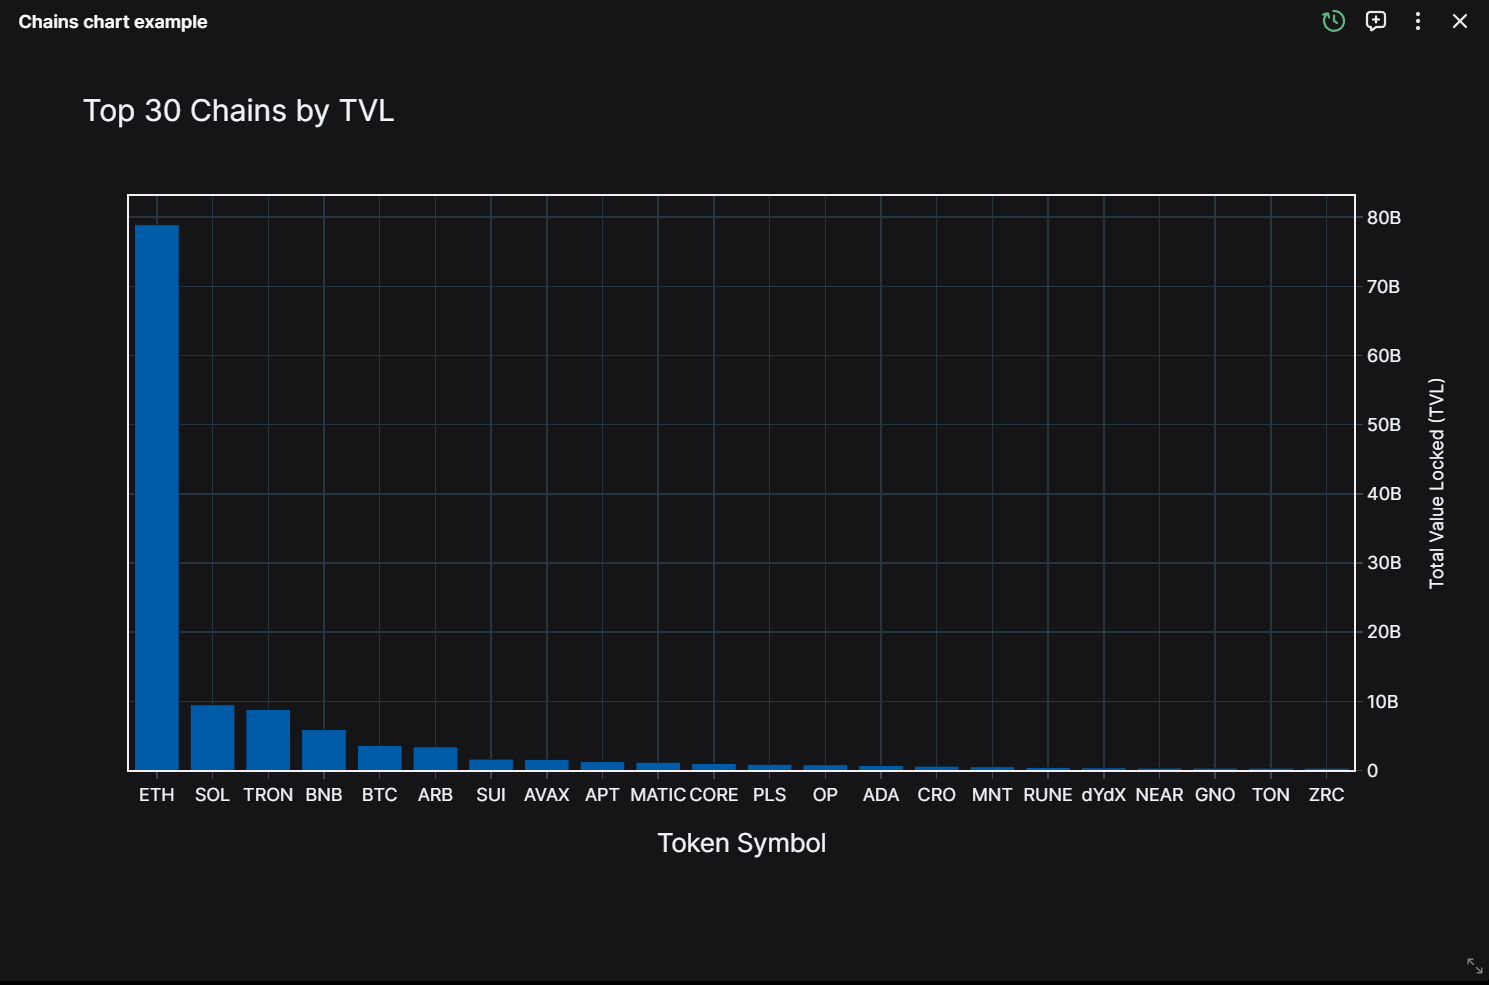The height and width of the screenshot is (985, 1489).
Task: Click the NEAR x-axis label
Action: pyautogui.click(x=1160, y=795)
